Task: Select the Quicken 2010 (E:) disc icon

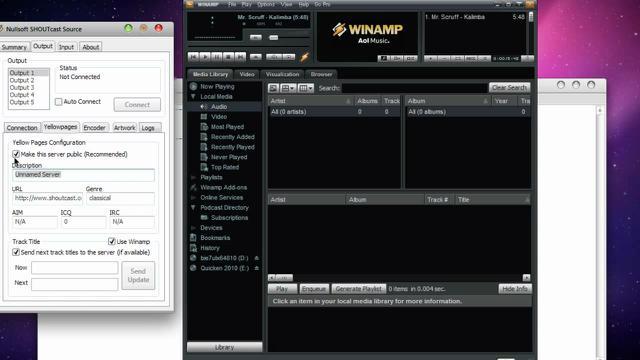Action: [193, 268]
